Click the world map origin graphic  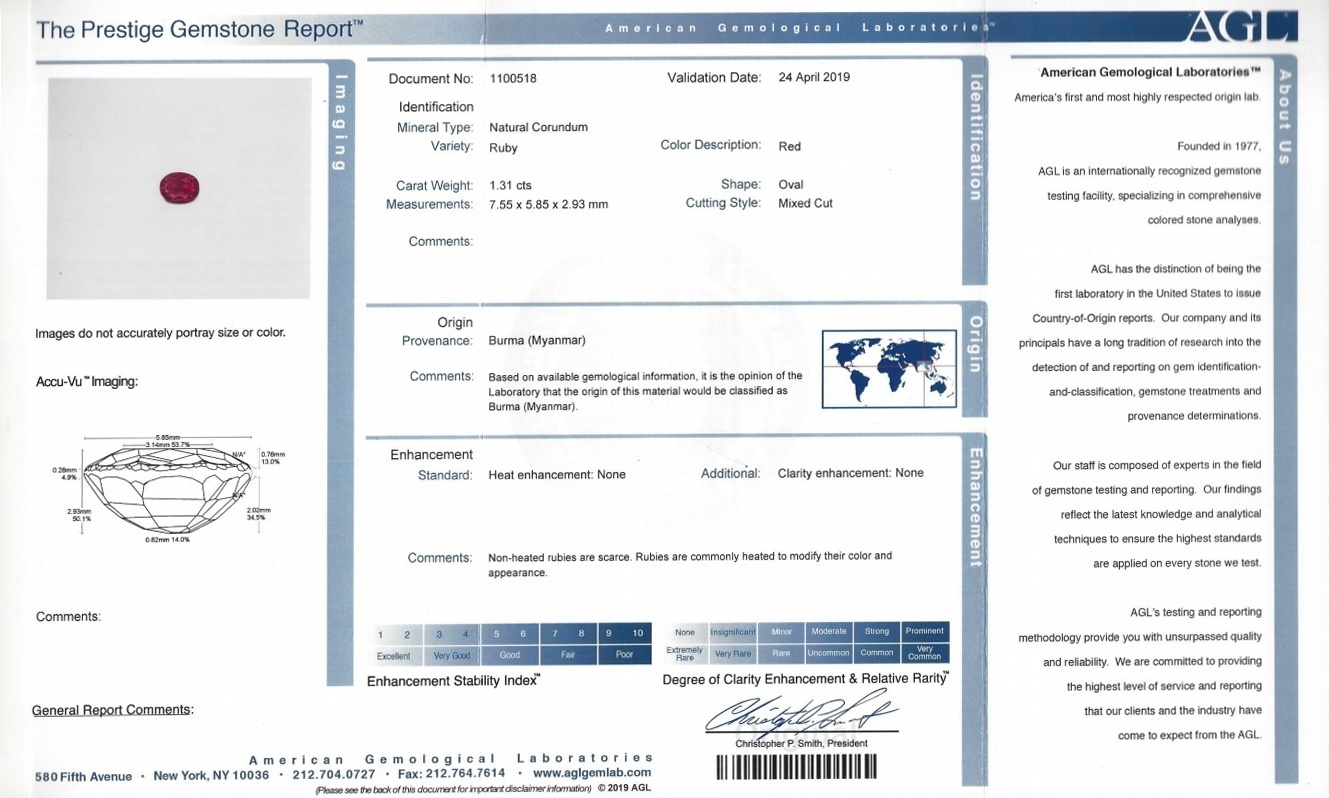(x=888, y=369)
